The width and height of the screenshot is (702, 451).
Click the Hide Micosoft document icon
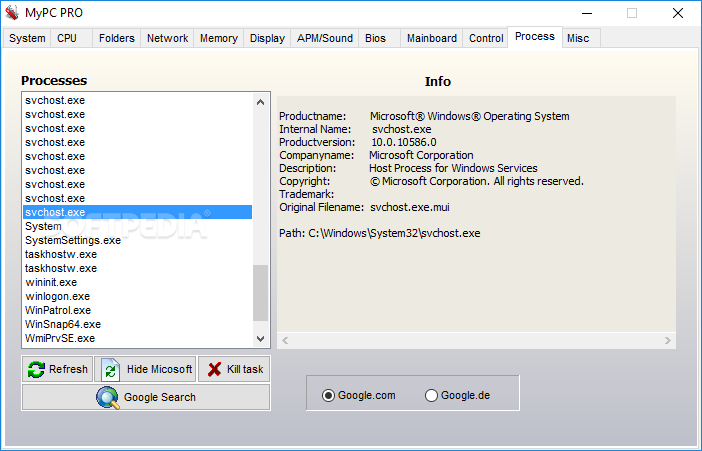coord(110,369)
